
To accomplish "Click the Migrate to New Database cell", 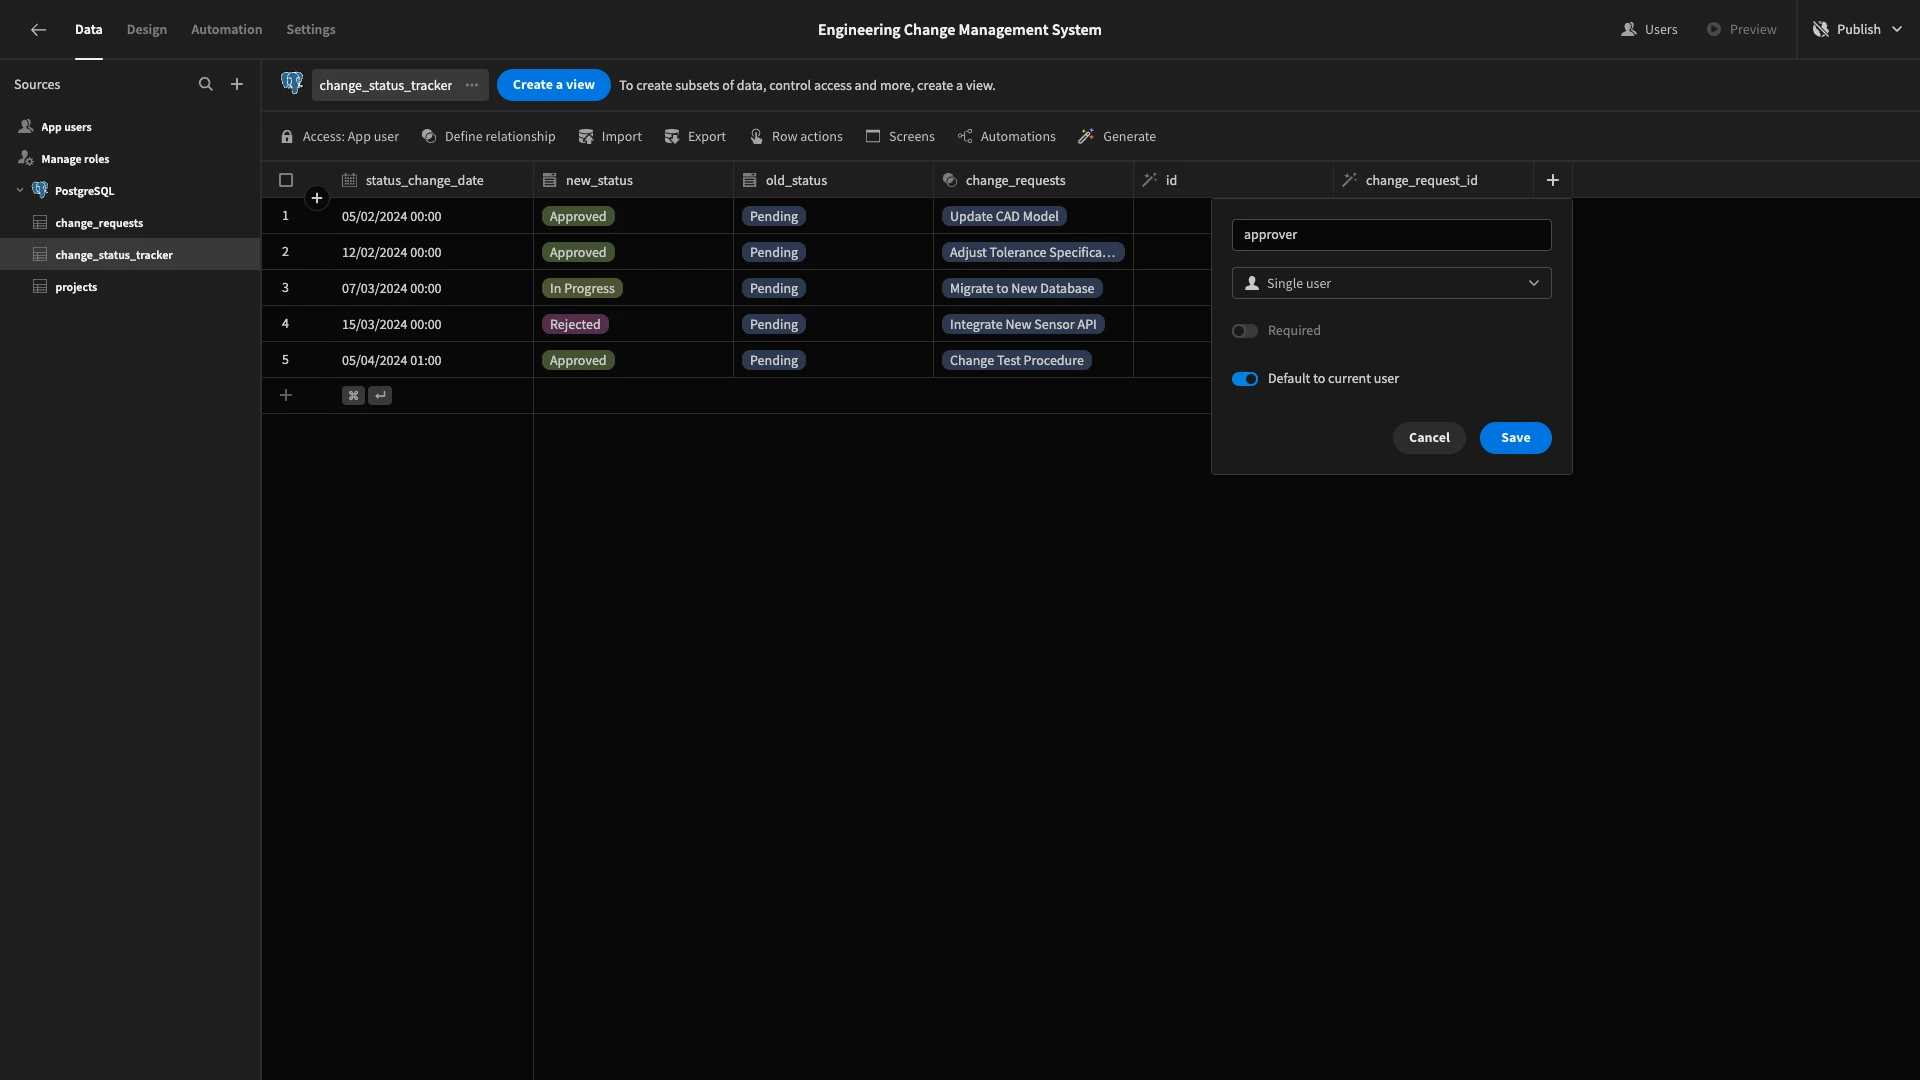I will 1022,289.
